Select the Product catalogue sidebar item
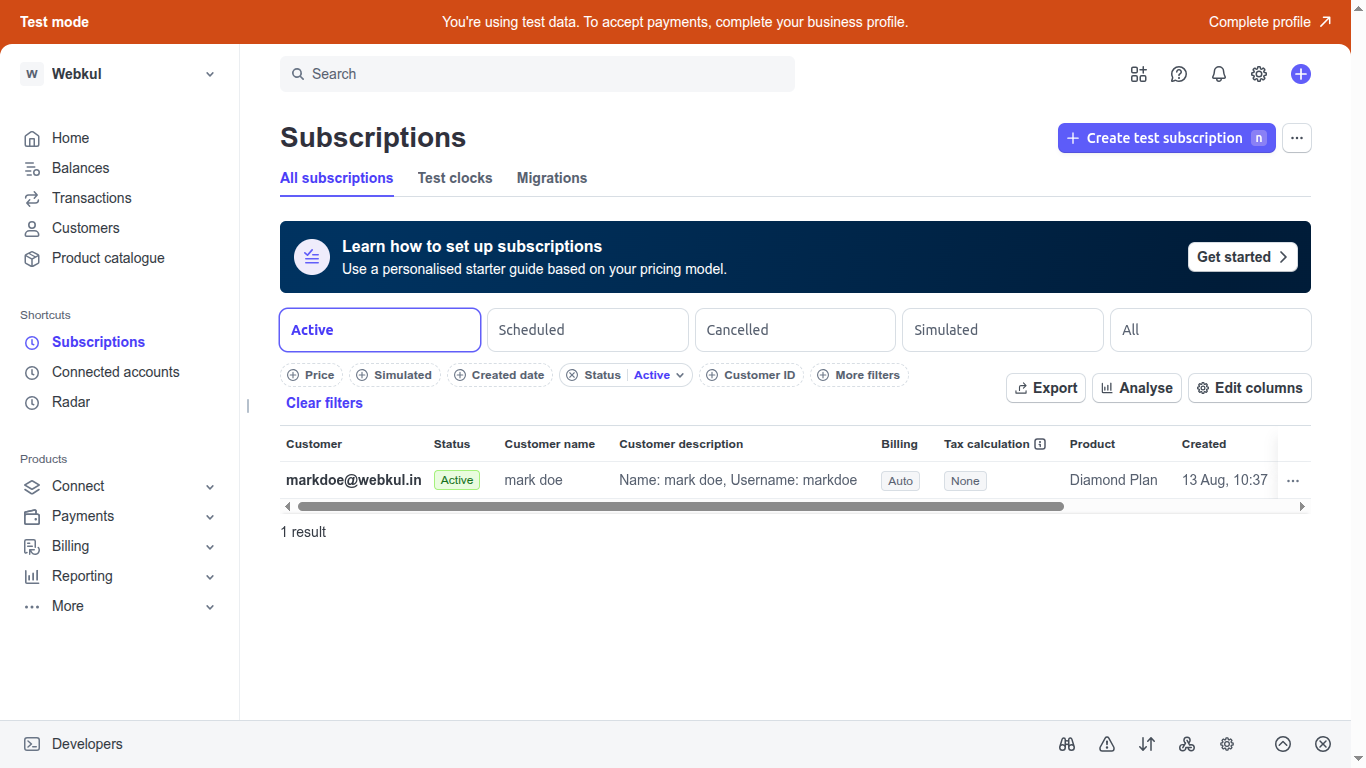 (x=108, y=257)
